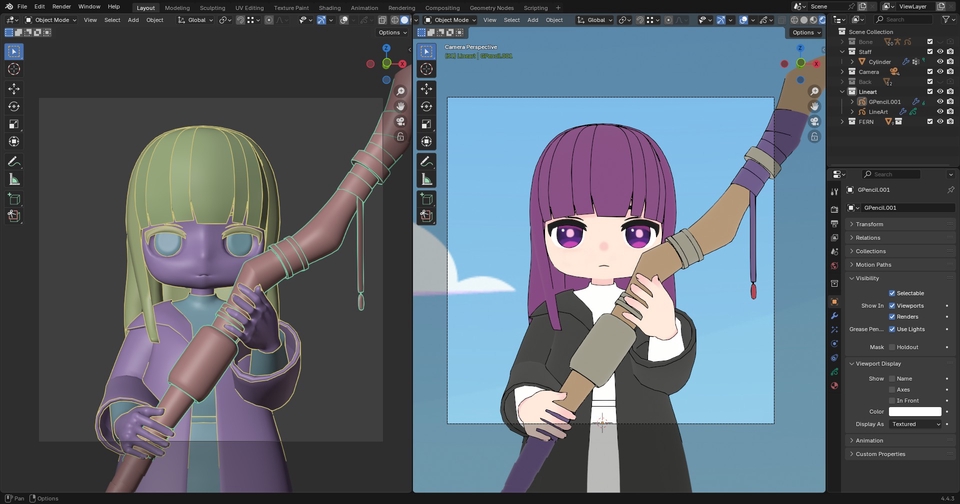960x504 pixels.
Task: Hide the Camera collection with eye icon
Action: point(940,72)
